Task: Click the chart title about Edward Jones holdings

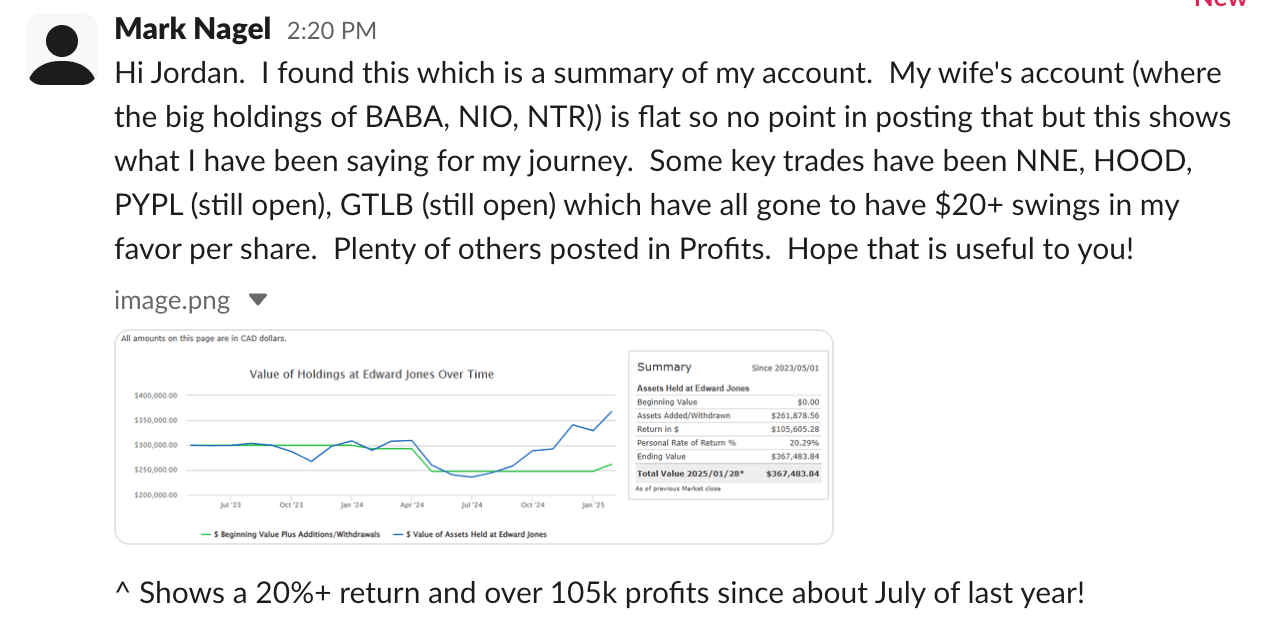Action: click(x=371, y=374)
